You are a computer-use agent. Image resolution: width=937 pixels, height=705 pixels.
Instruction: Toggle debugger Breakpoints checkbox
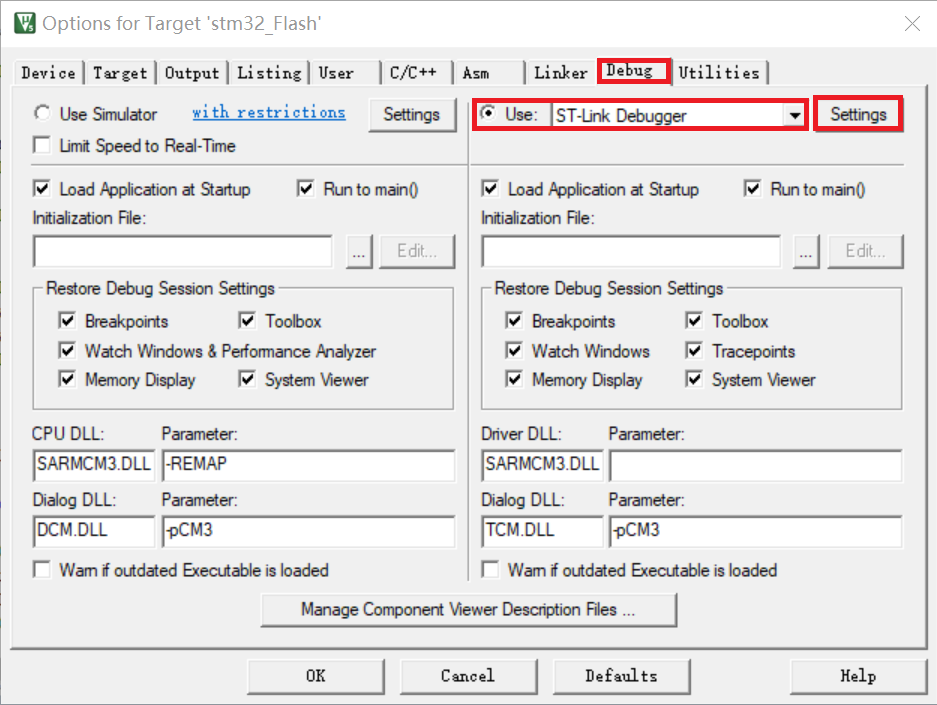tap(514, 320)
